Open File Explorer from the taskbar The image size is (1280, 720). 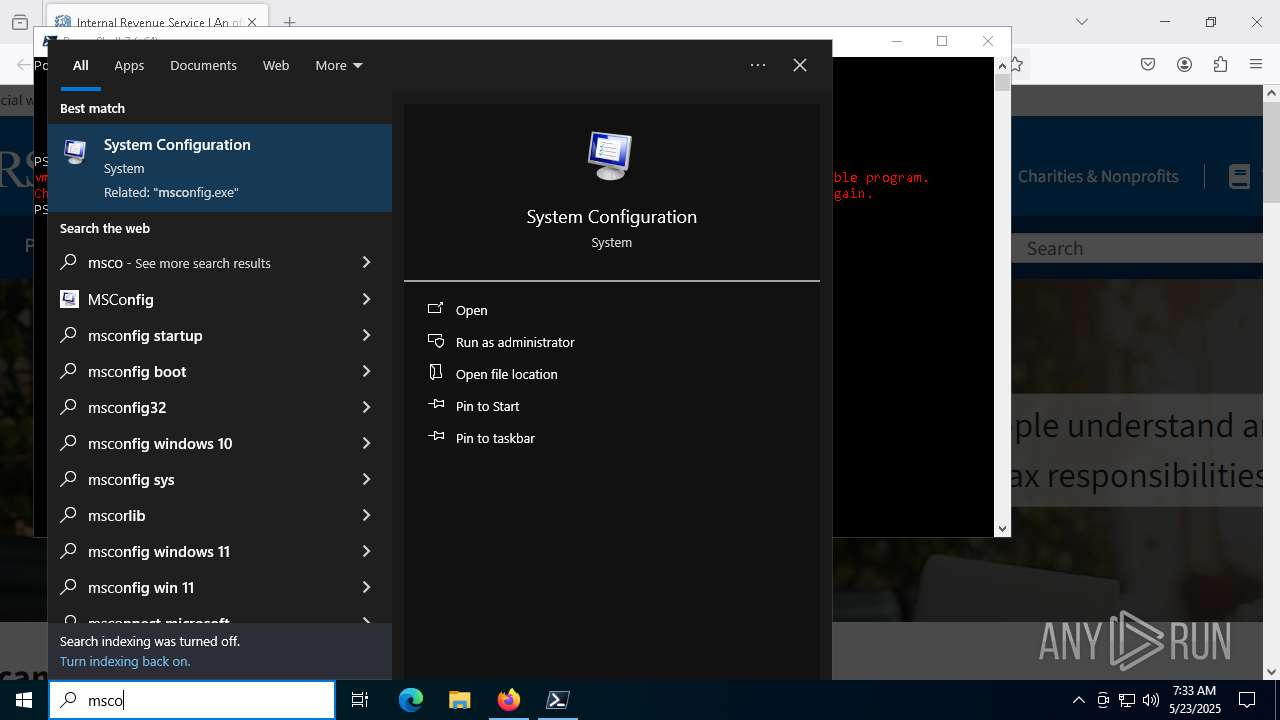pos(459,700)
